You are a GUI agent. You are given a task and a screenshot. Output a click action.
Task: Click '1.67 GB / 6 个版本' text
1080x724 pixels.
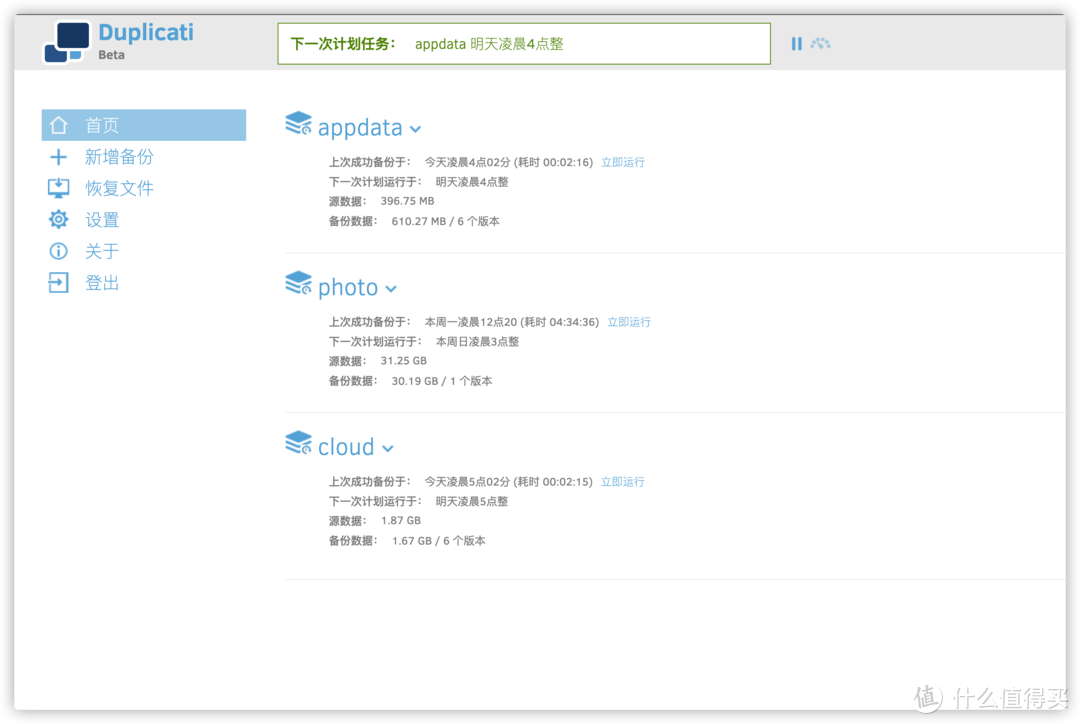pyautogui.click(x=438, y=541)
